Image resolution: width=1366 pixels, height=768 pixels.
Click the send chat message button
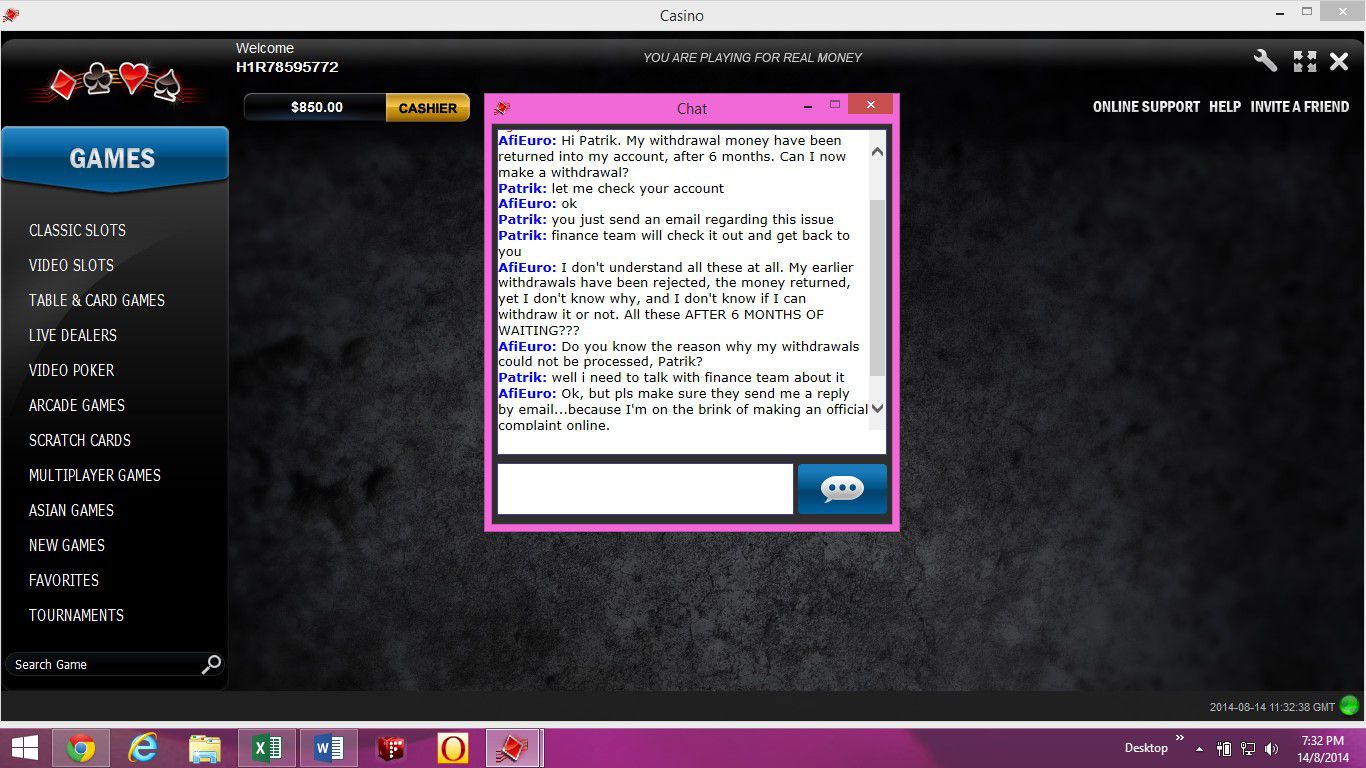[x=842, y=489]
